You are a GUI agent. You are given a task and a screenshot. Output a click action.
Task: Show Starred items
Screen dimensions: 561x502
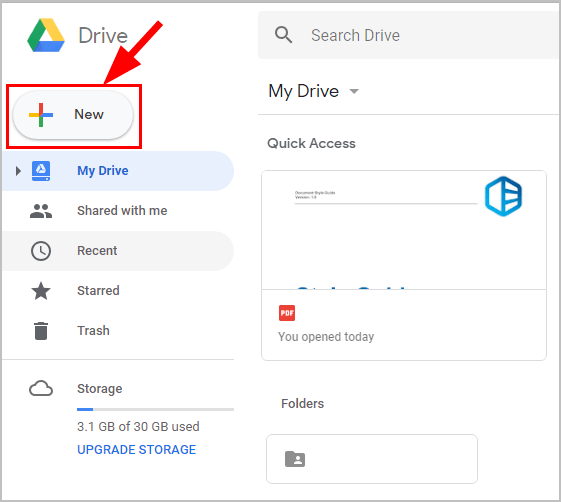click(x=118, y=291)
